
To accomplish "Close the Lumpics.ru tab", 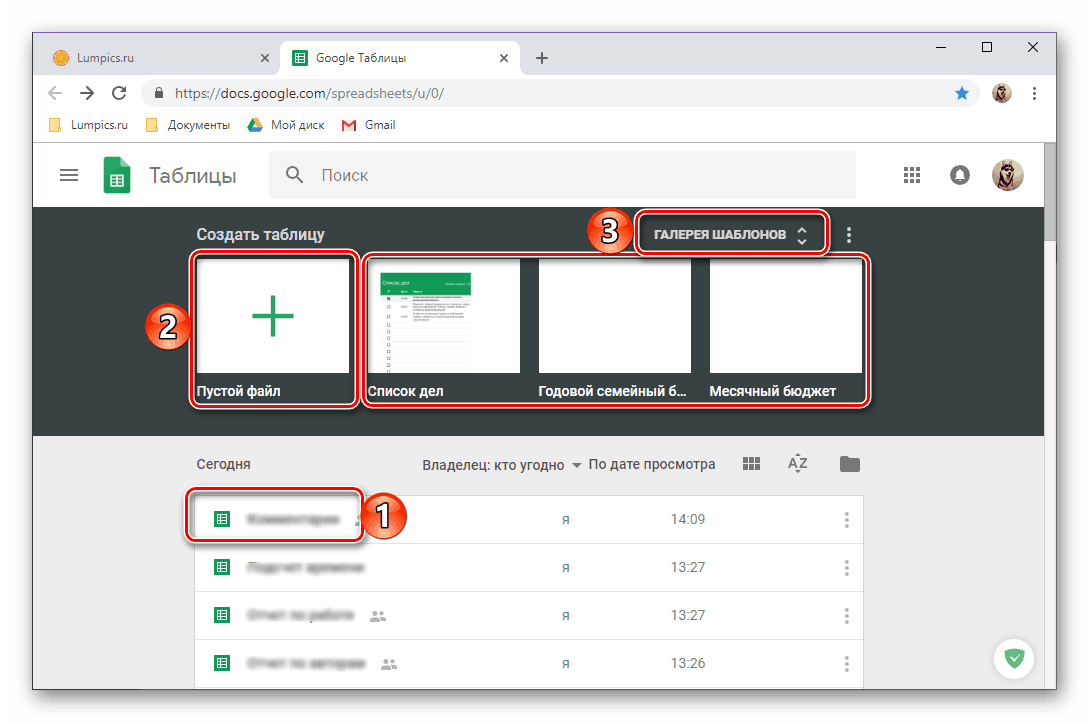I will click(x=265, y=58).
